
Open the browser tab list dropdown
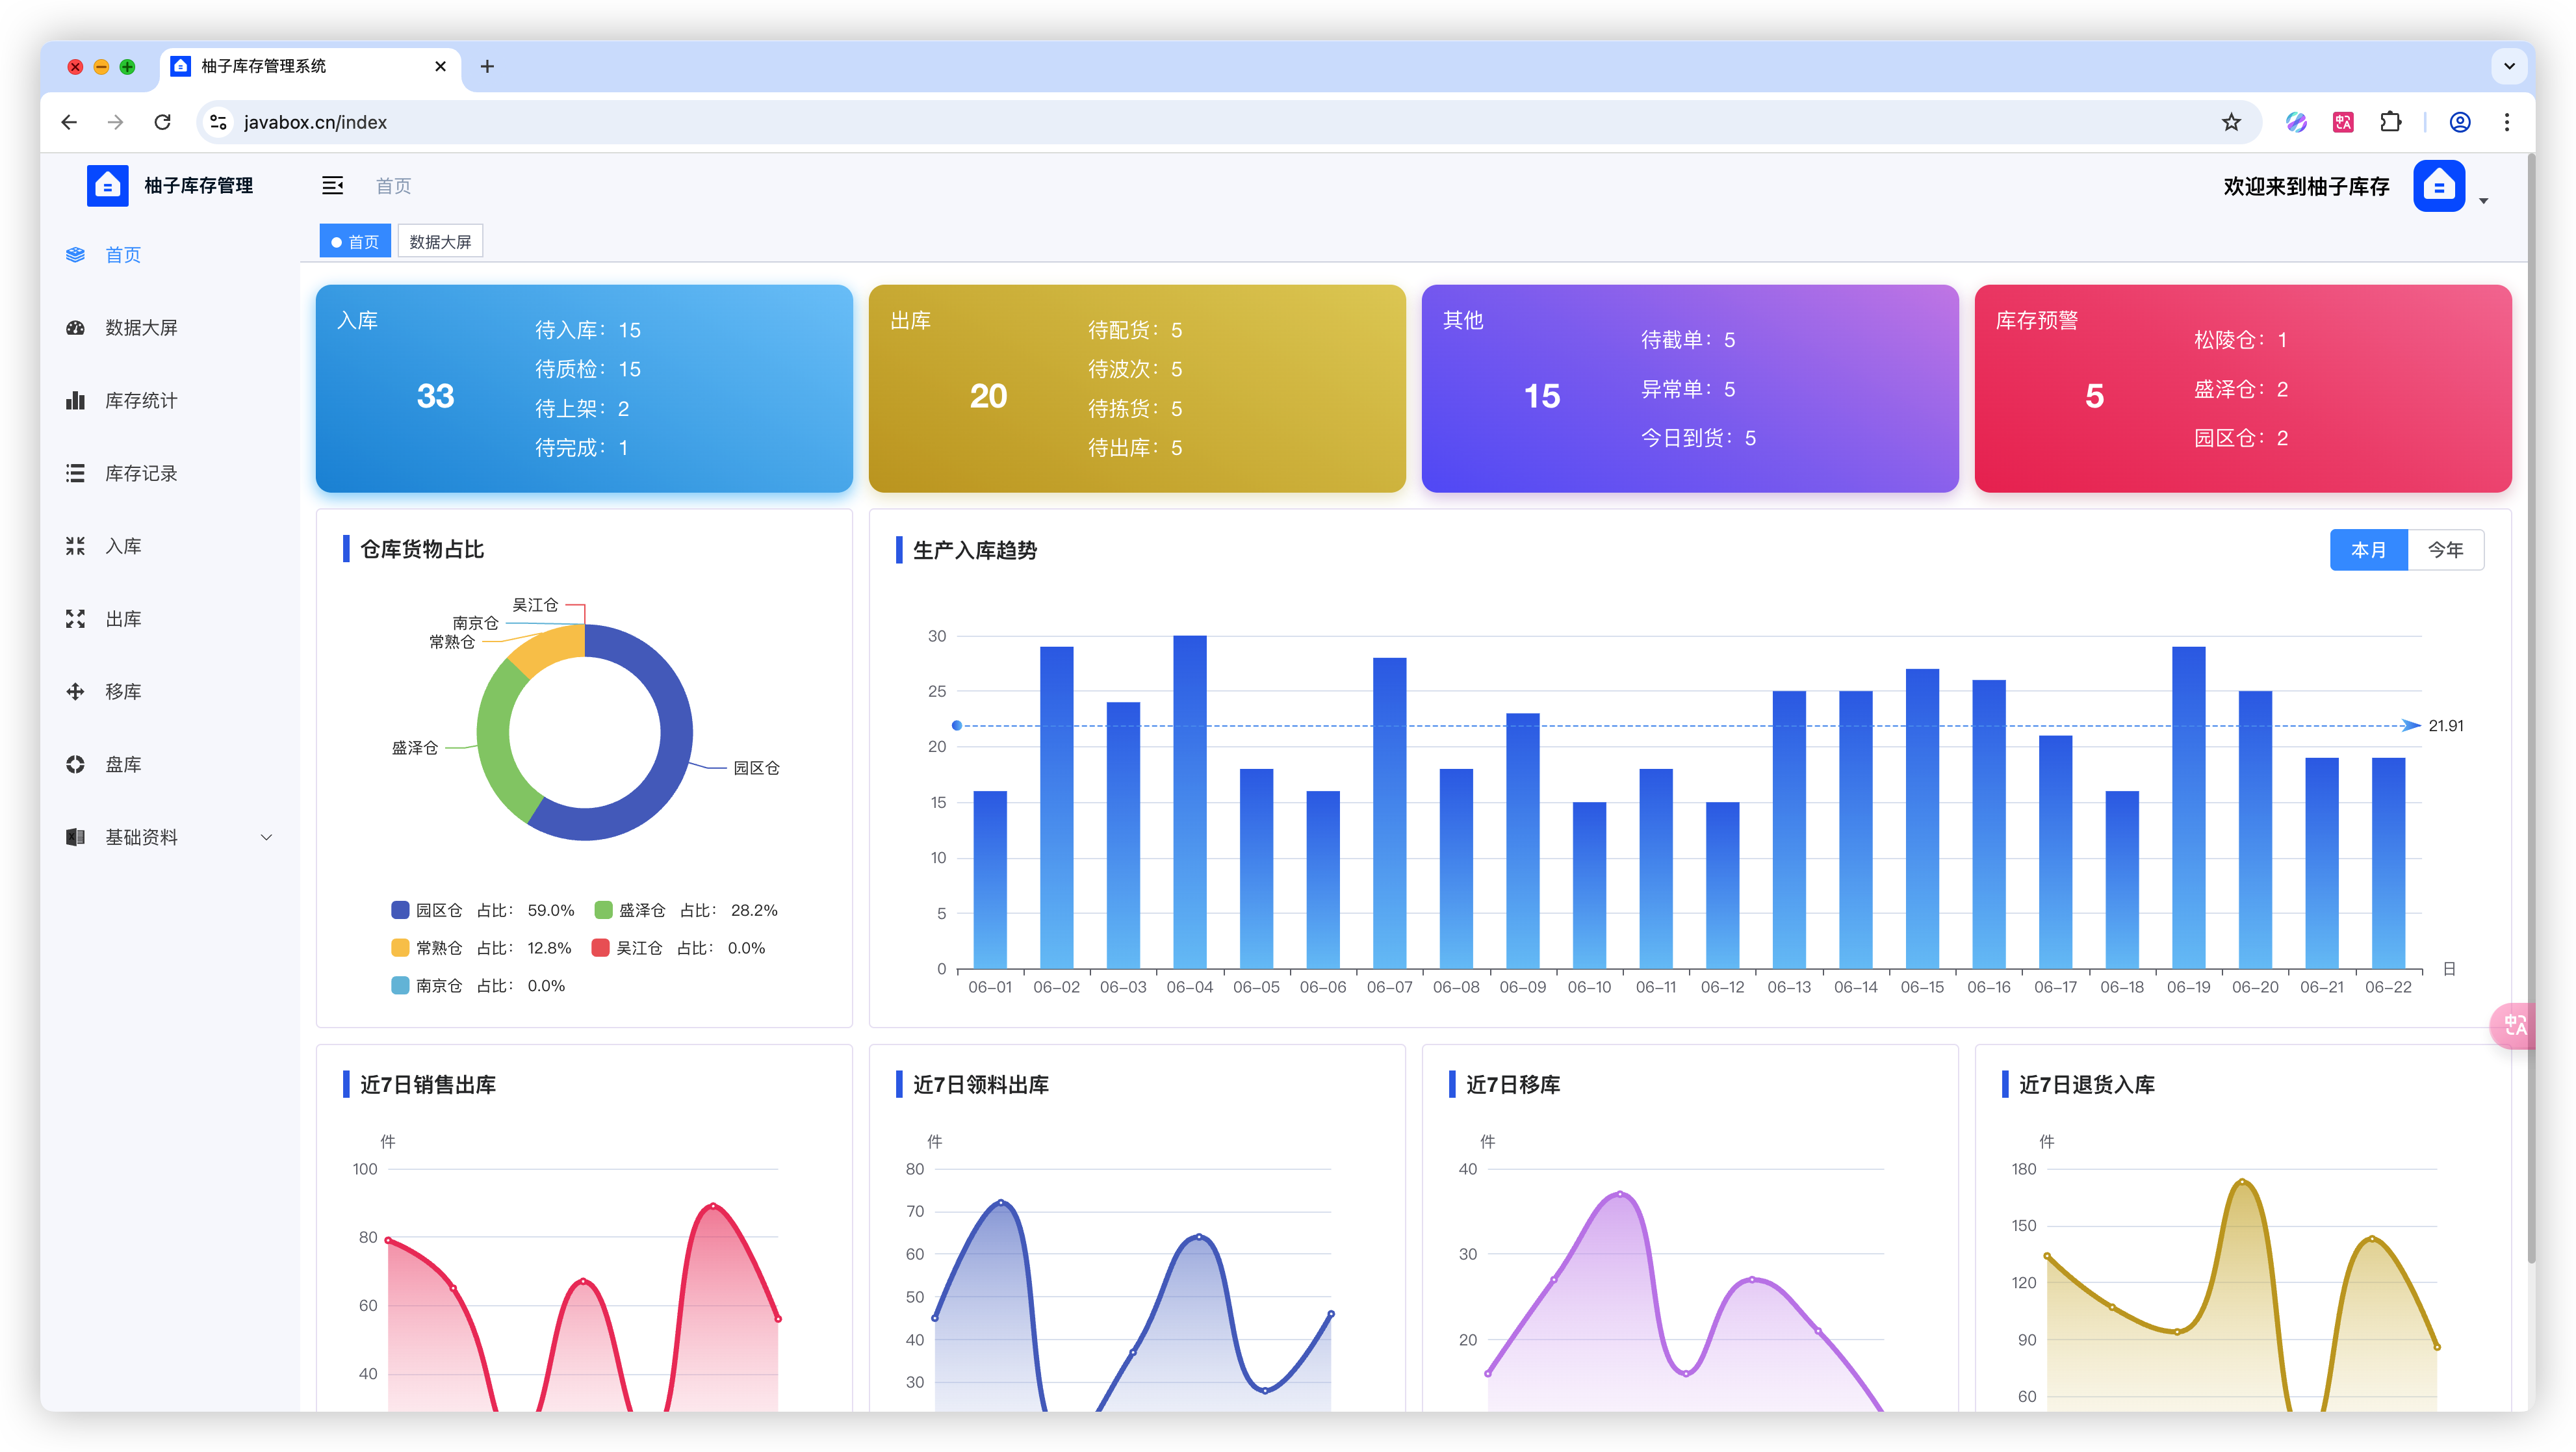point(2509,66)
